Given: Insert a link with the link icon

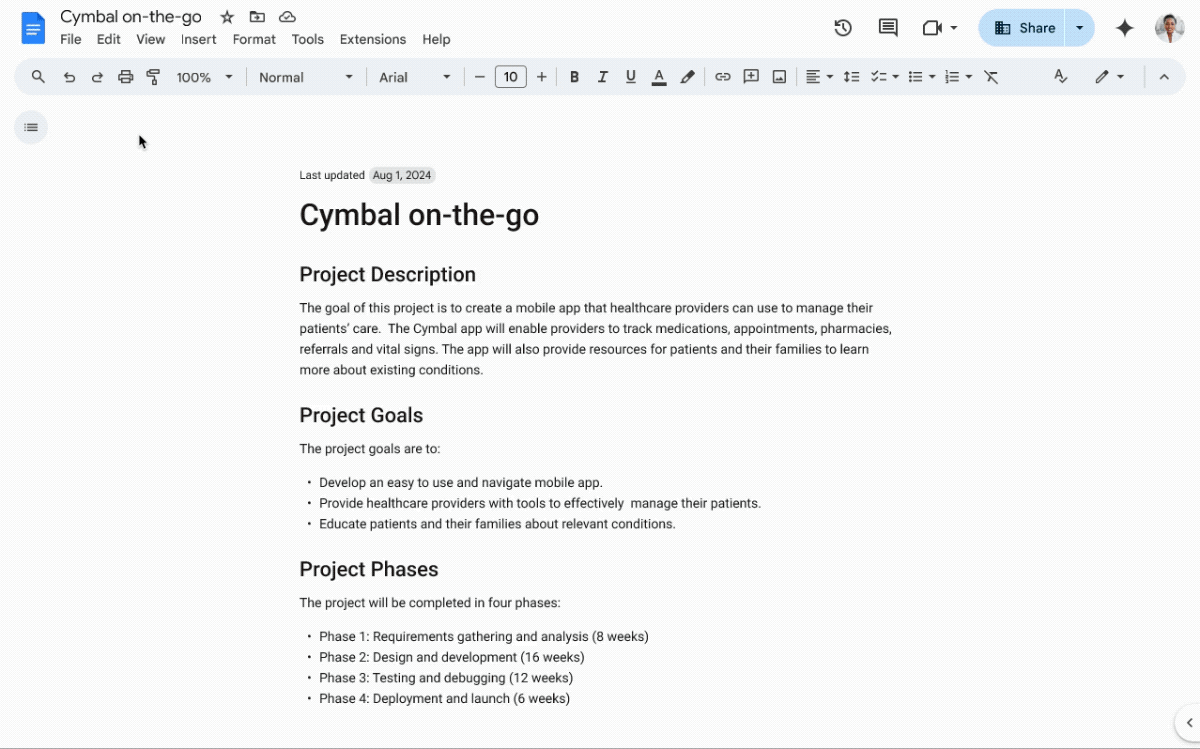Looking at the screenshot, I should [x=722, y=77].
